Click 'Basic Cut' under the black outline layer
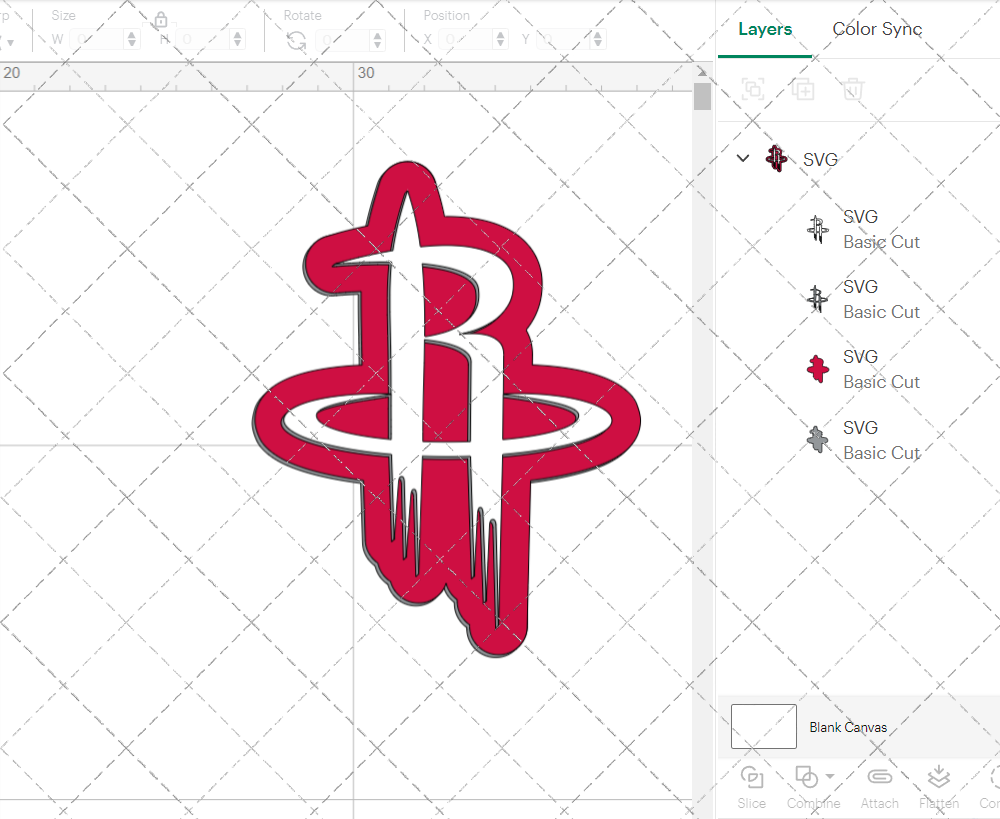This screenshot has height=819, width=1000. point(881,312)
